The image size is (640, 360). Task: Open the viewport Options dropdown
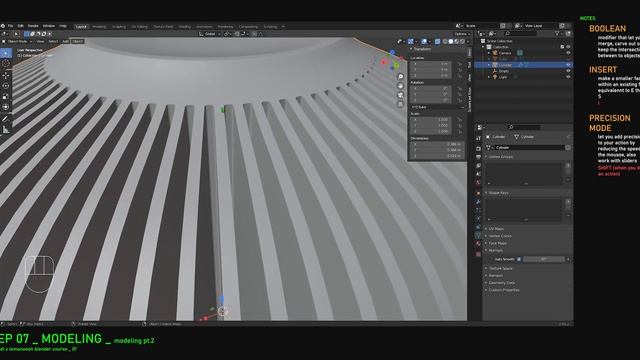point(462,34)
